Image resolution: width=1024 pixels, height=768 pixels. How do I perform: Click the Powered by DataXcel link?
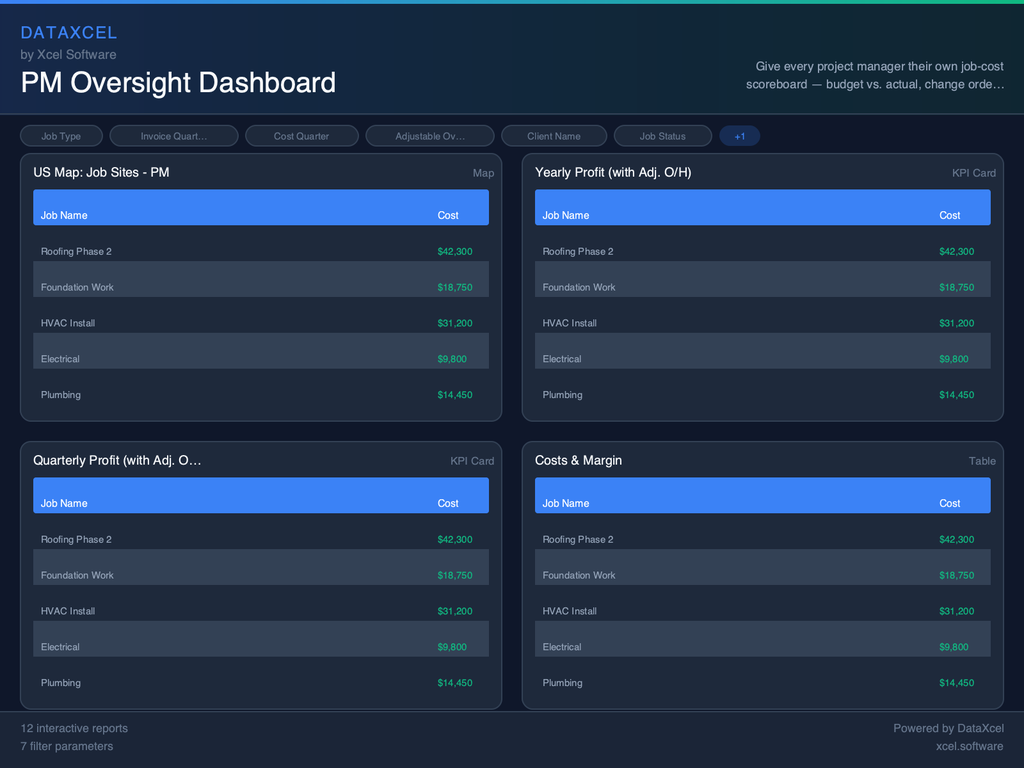click(x=948, y=728)
